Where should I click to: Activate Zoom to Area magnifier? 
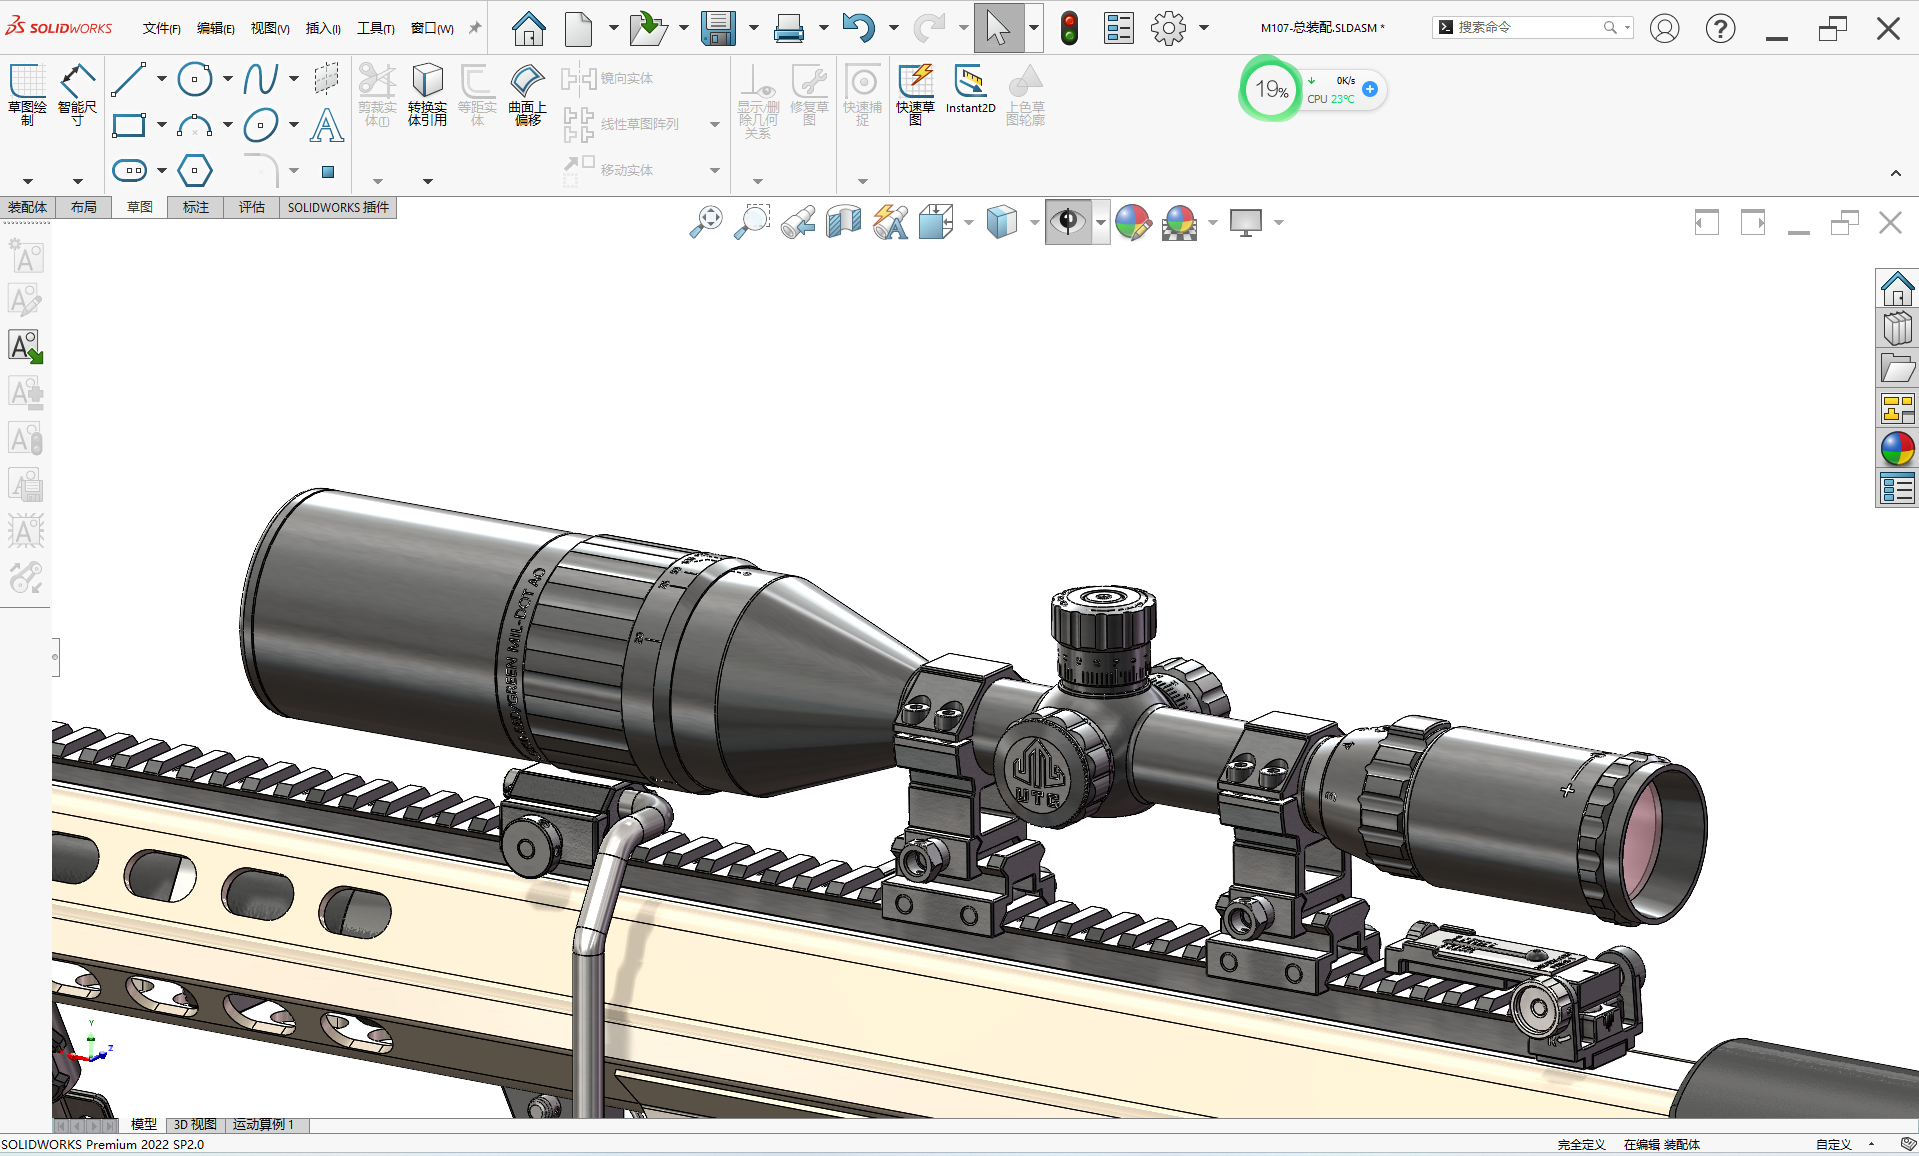[752, 222]
